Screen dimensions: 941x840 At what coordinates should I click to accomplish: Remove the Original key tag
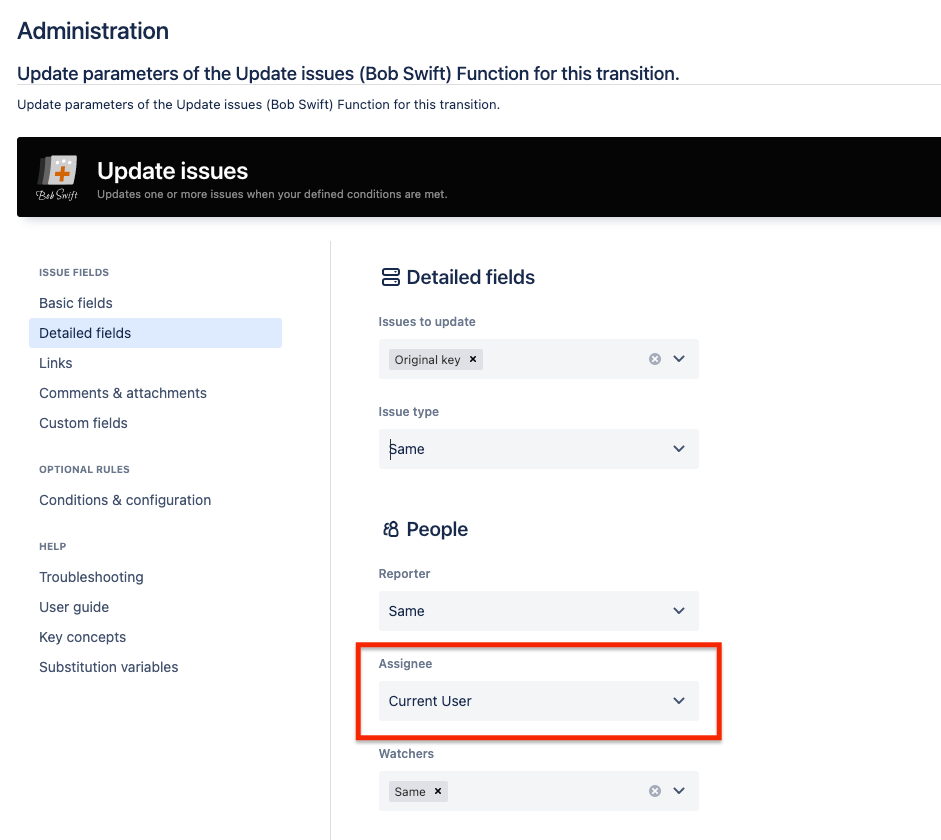click(473, 359)
